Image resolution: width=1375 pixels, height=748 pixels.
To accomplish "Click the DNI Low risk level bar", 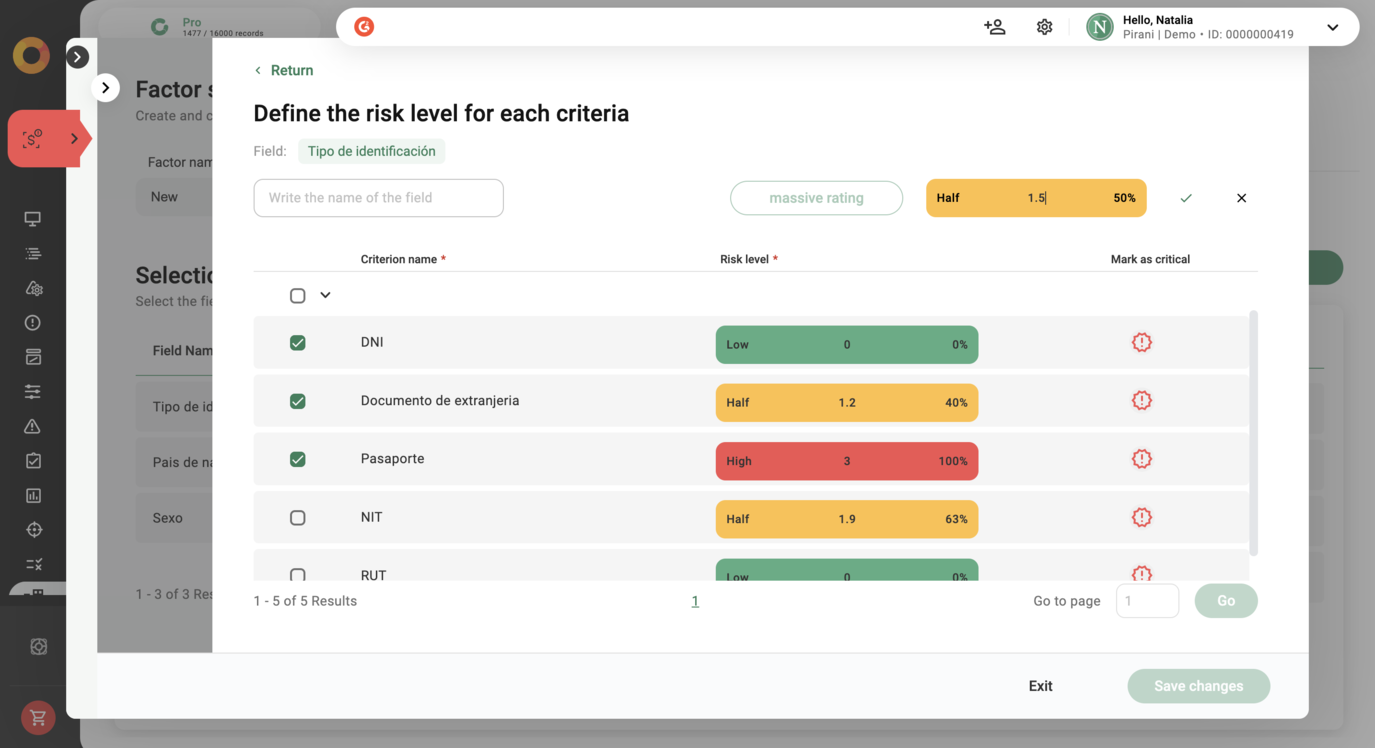I will (x=847, y=345).
